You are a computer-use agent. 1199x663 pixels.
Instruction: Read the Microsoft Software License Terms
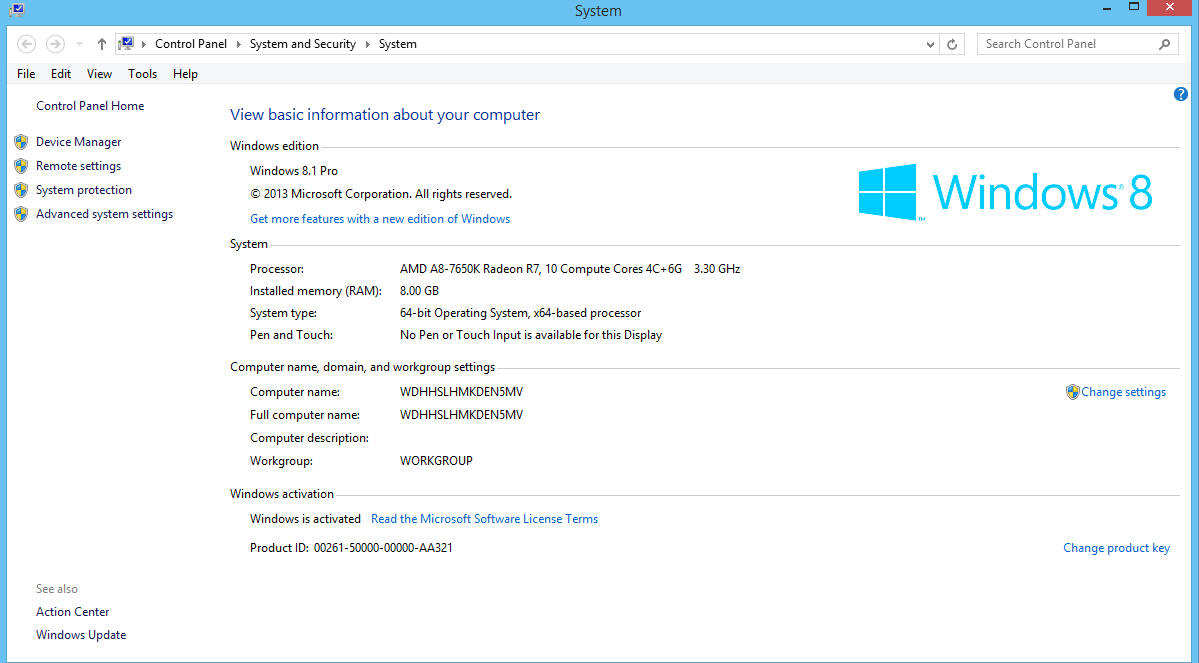[x=484, y=519]
